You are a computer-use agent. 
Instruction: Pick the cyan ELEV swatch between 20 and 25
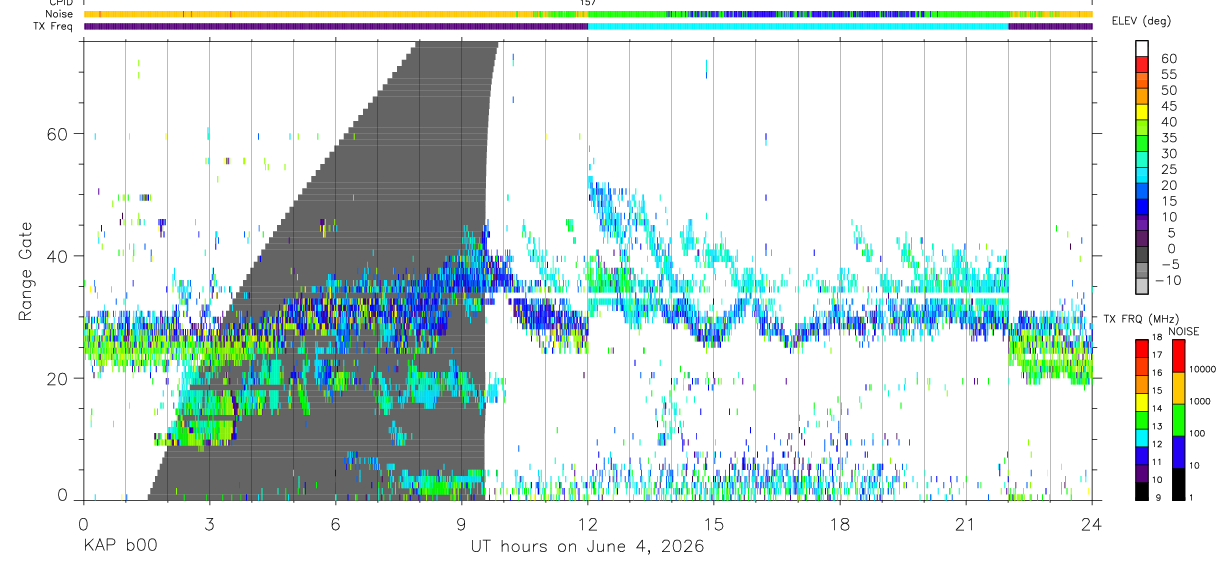[x=1143, y=176]
